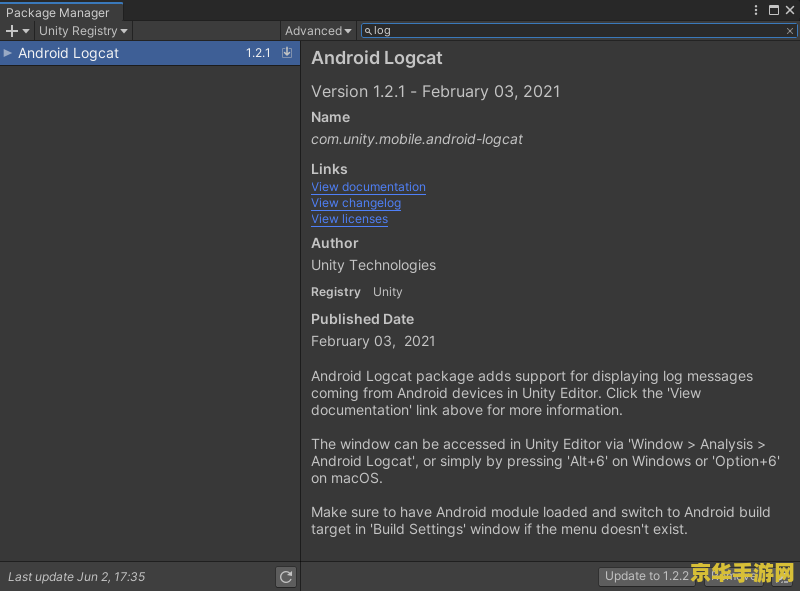Click the Last update Jun 2, 17:35 status
Image resolution: width=800 pixels, height=591 pixels.
click(77, 577)
